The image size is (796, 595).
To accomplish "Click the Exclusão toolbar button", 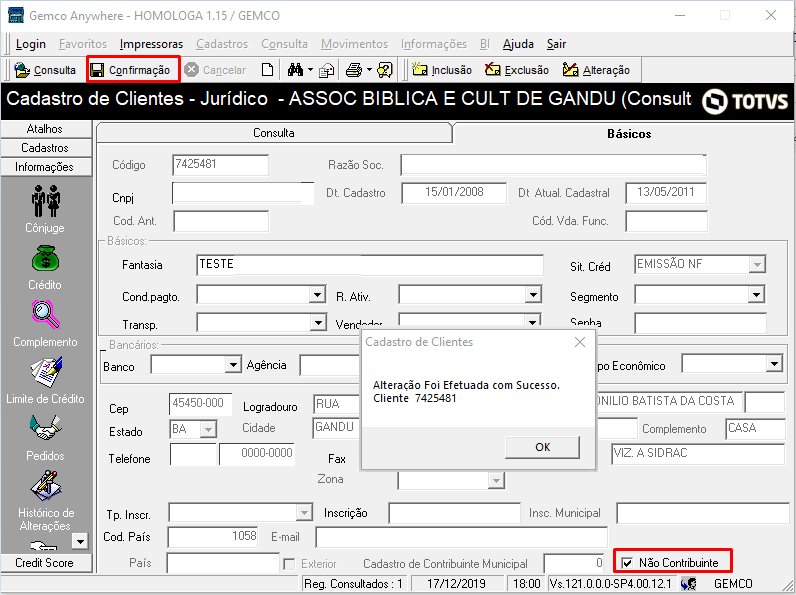I will click(517, 70).
